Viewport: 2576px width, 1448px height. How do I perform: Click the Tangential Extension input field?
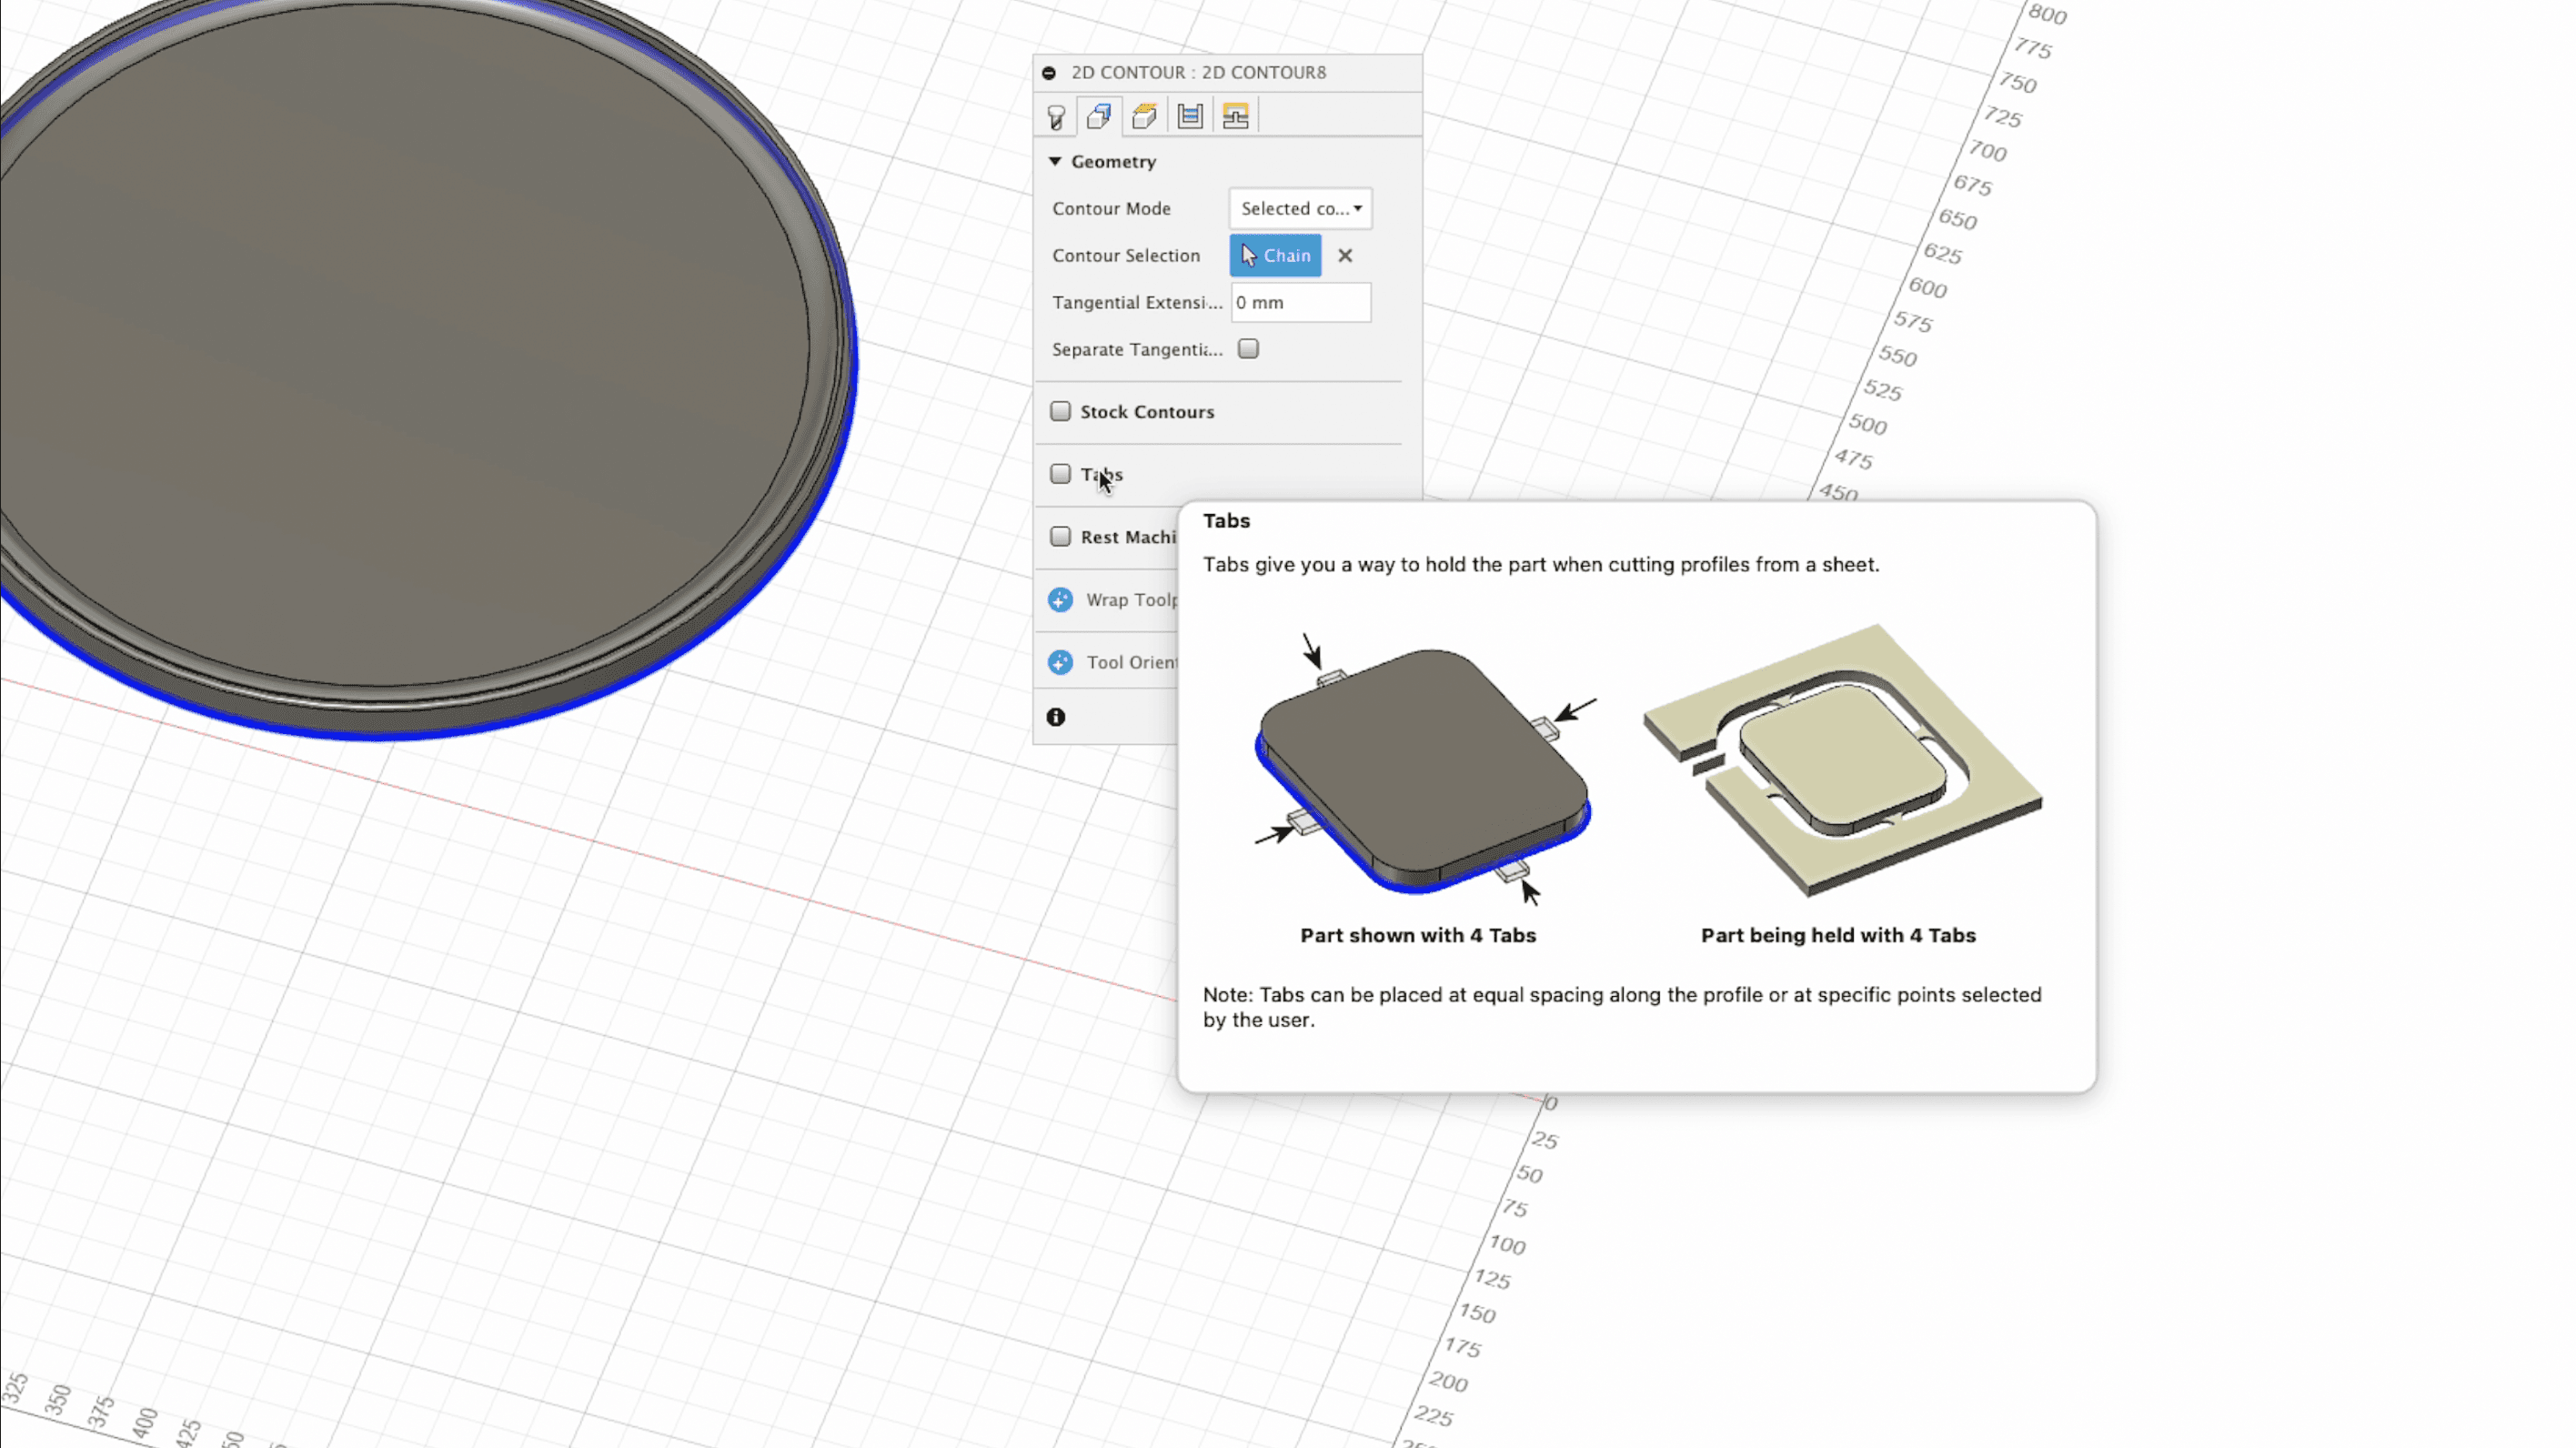pyautogui.click(x=1300, y=302)
